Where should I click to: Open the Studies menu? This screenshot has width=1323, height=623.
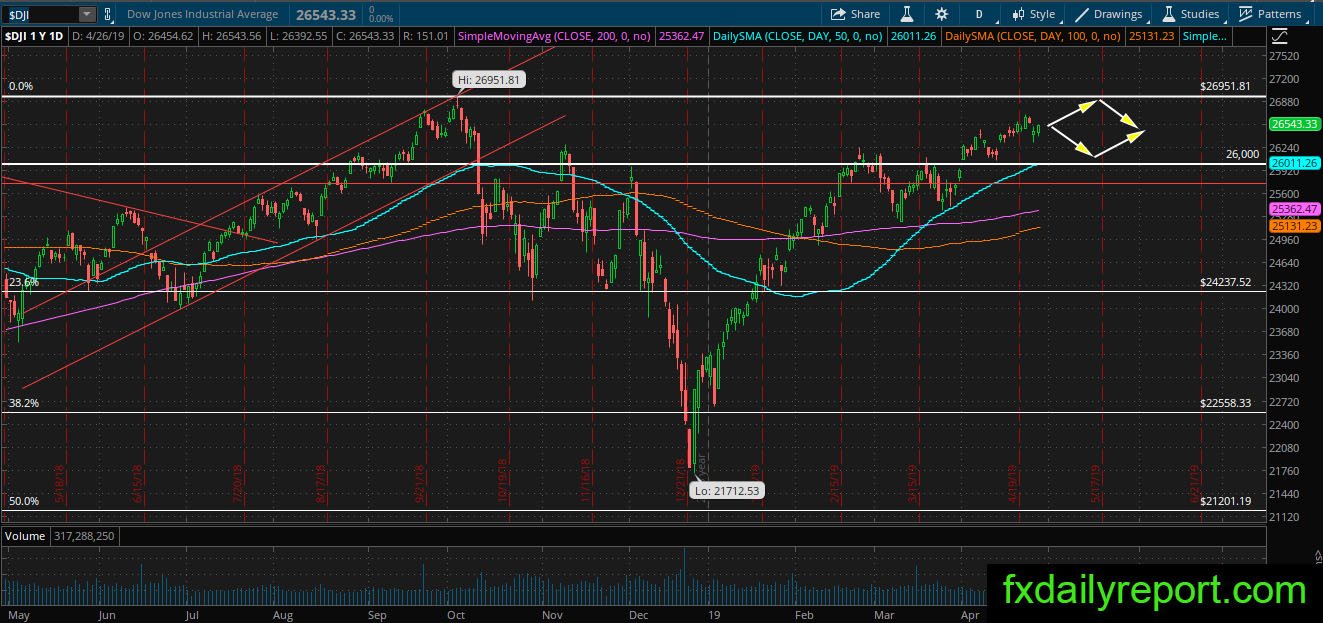click(1190, 14)
